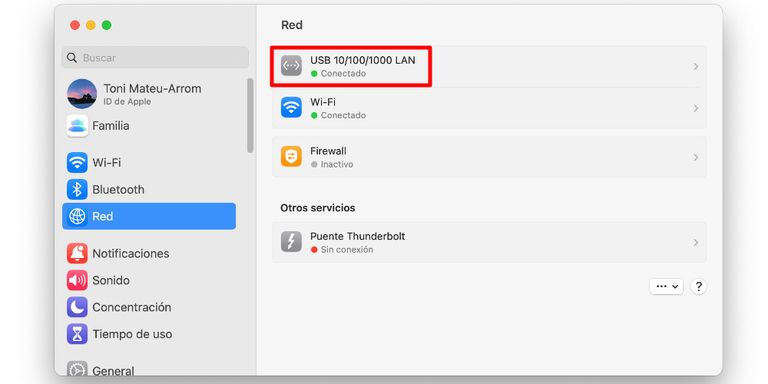The width and height of the screenshot is (768, 384).
Task: Click the Tiempo de uso hourglass icon
Action: 77,334
